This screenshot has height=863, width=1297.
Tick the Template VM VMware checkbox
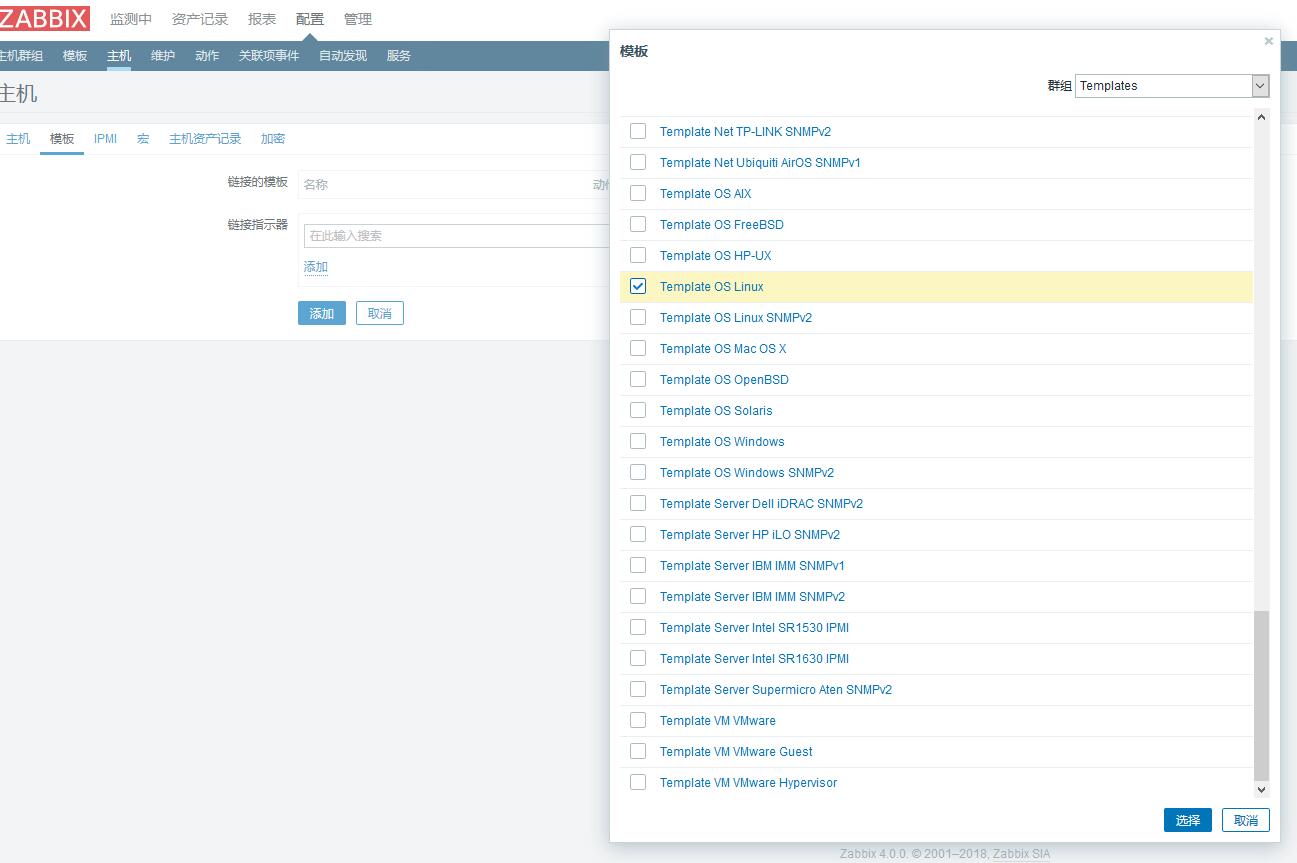pos(638,720)
